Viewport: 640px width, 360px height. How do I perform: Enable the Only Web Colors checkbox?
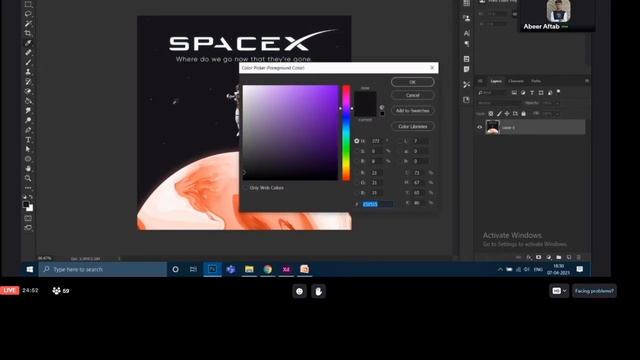coord(245,188)
